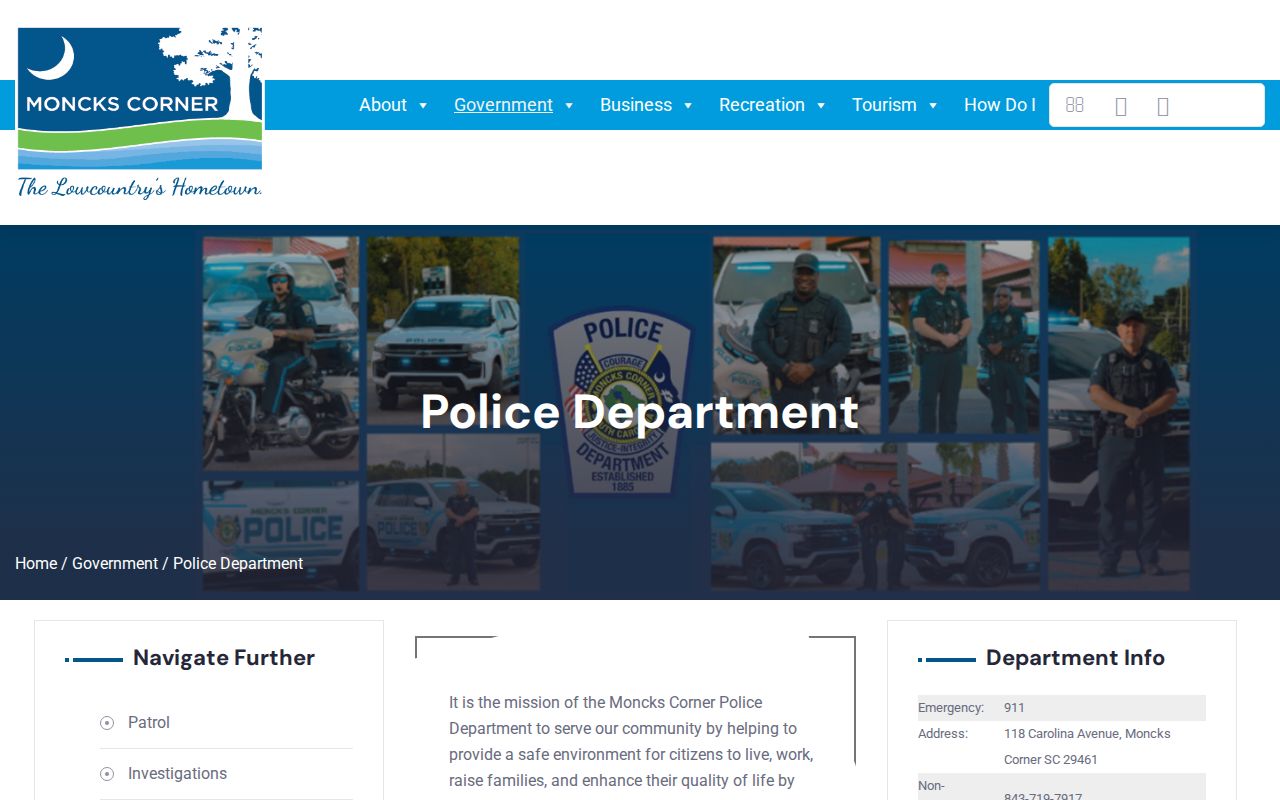The width and height of the screenshot is (1280, 800).
Task: Click the Emergency: label
Action: [951, 708]
